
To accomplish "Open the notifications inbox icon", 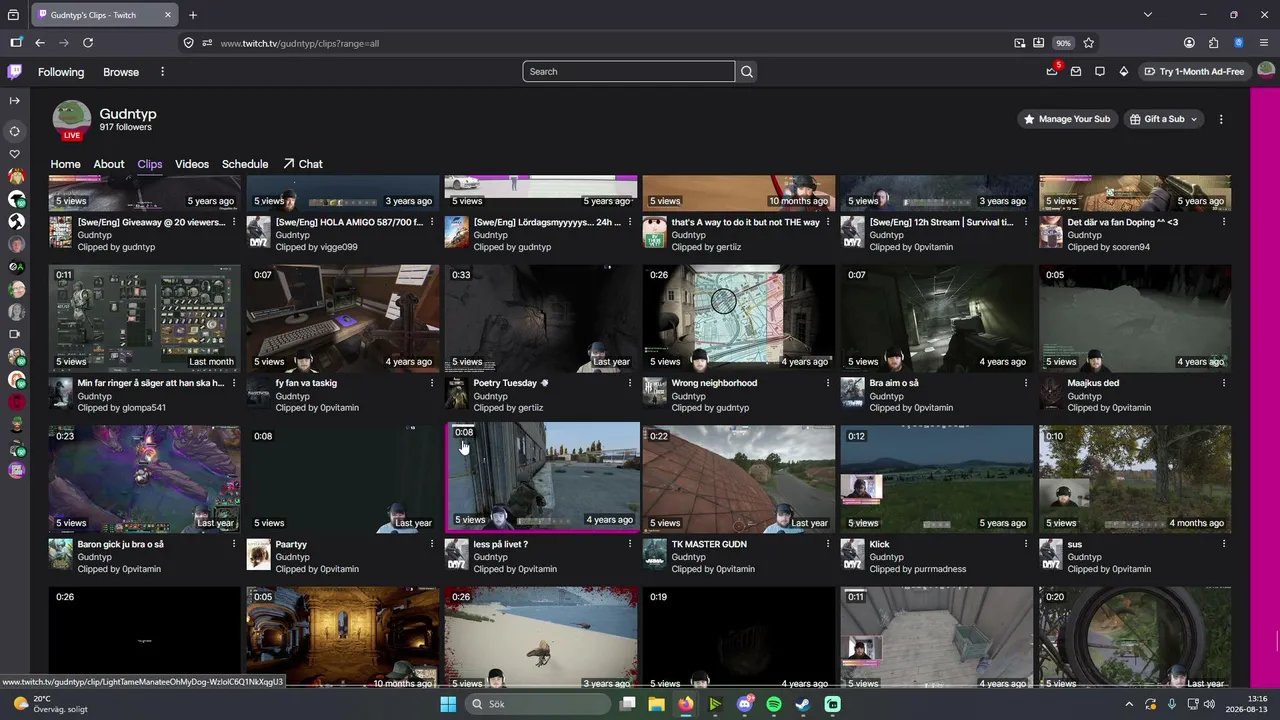I will coord(1076,72).
